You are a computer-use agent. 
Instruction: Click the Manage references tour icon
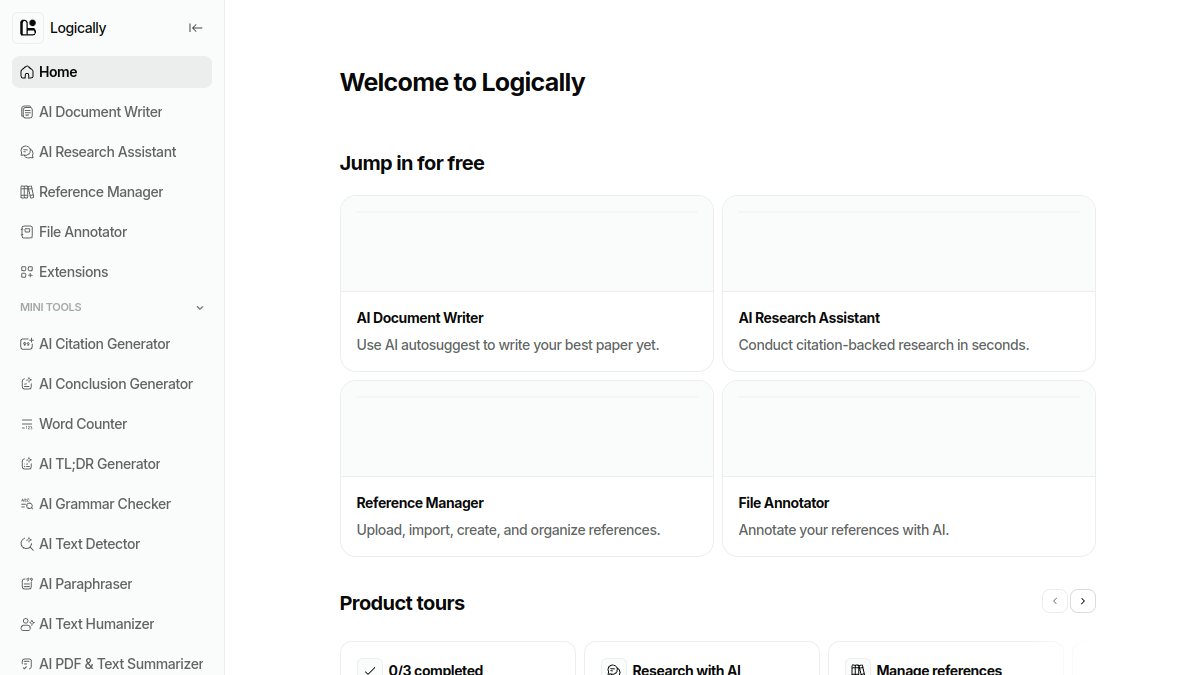click(x=858, y=668)
